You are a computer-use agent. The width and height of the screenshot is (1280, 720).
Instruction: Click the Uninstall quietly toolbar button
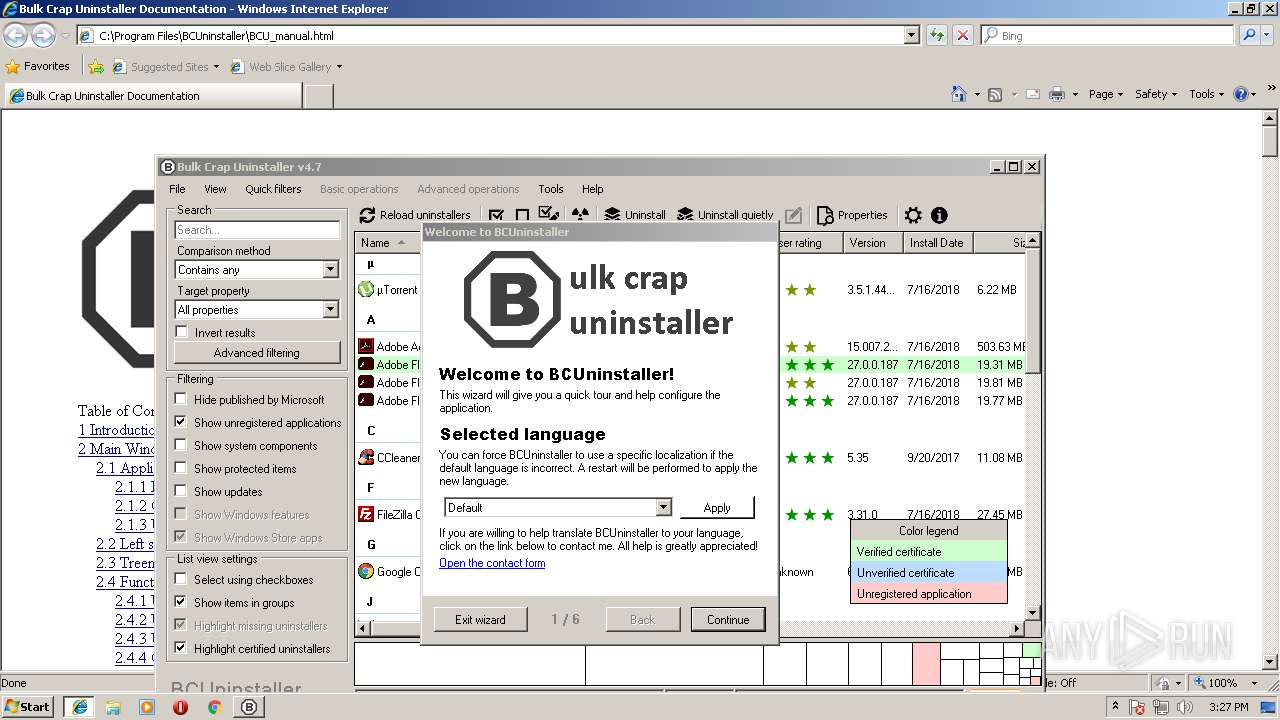(726, 215)
